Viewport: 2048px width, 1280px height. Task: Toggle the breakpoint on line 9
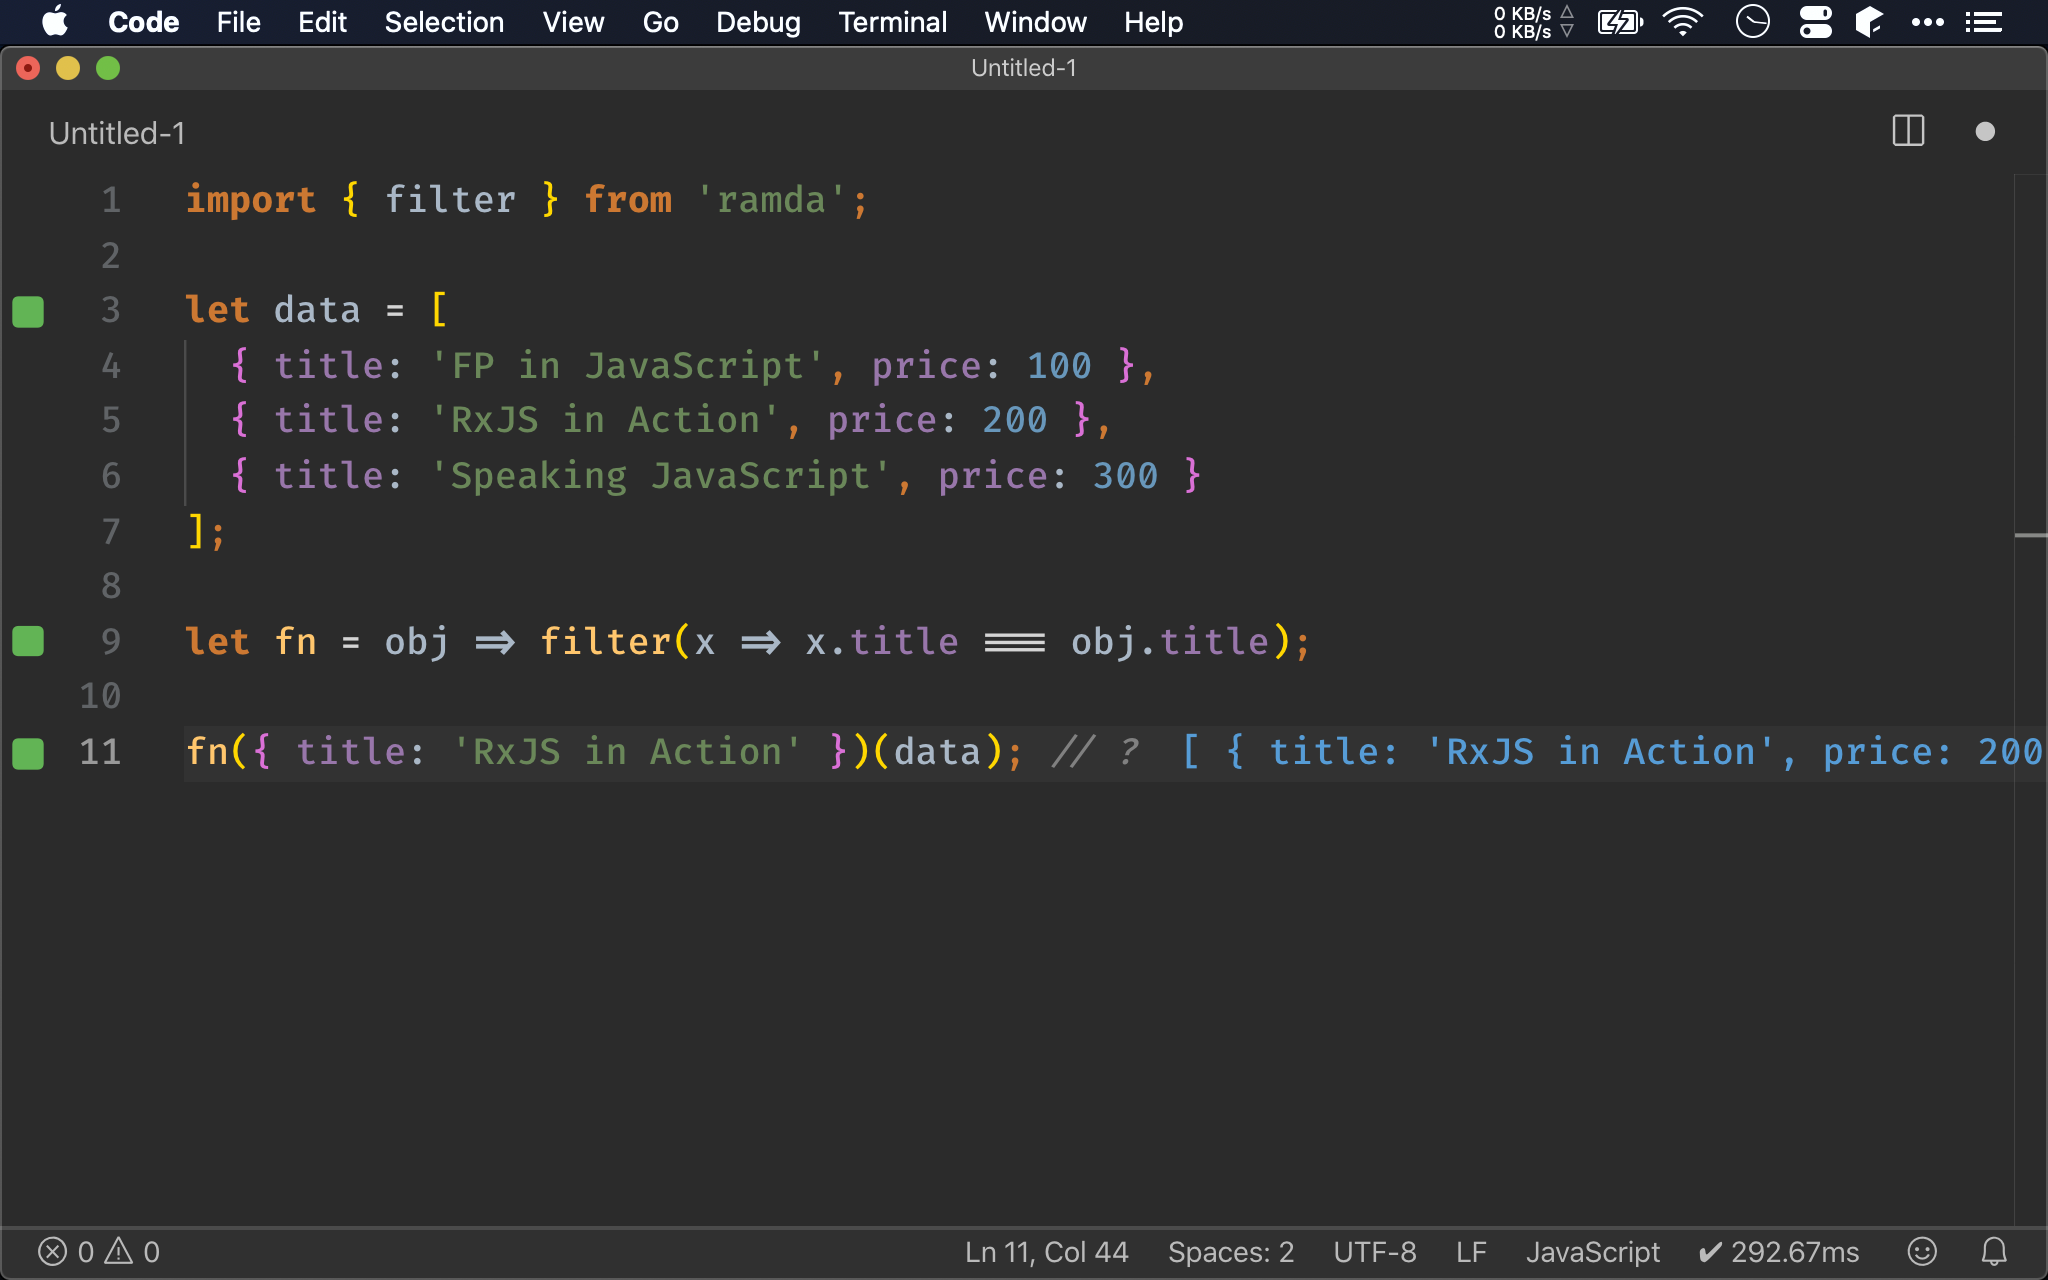(29, 641)
